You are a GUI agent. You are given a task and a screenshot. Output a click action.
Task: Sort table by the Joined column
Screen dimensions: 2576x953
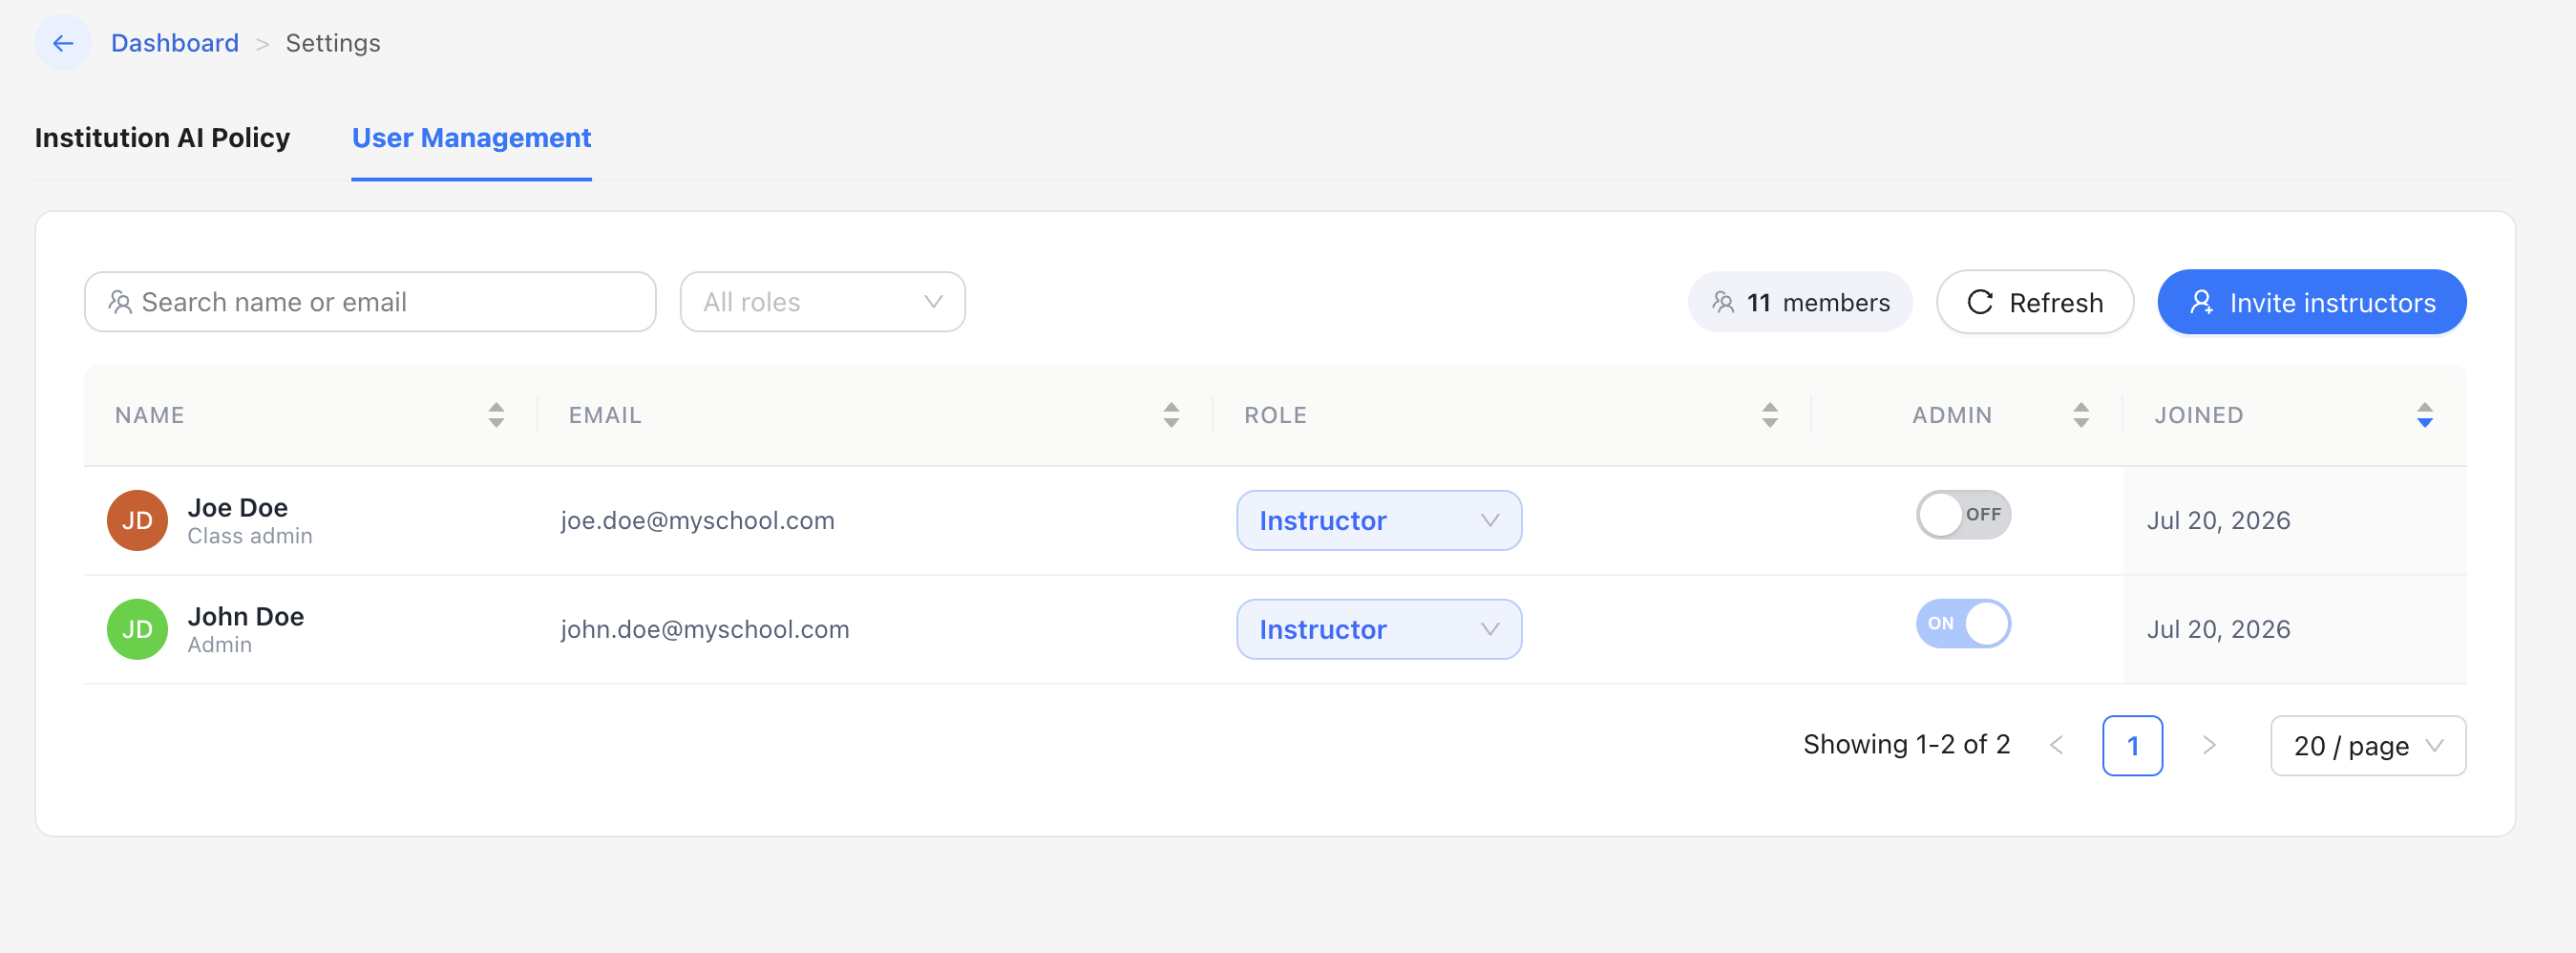coord(2424,415)
